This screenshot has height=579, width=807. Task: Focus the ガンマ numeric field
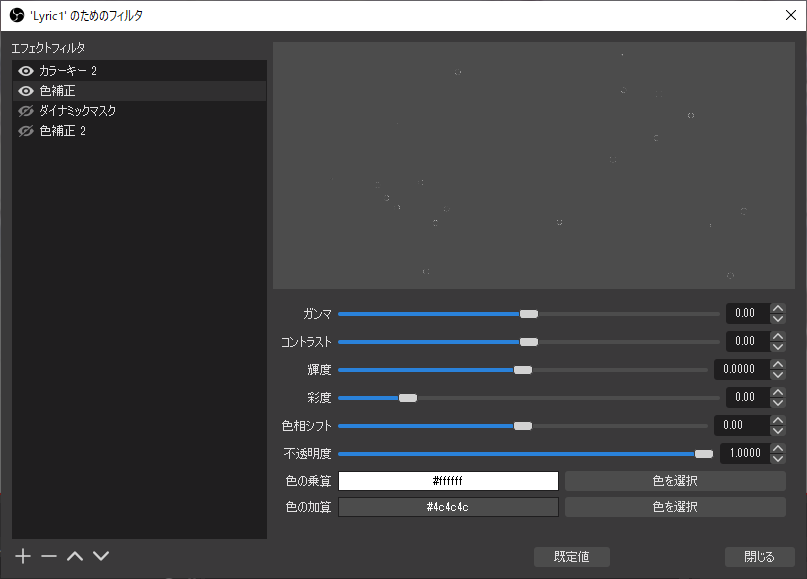click(x=748, y=313)
